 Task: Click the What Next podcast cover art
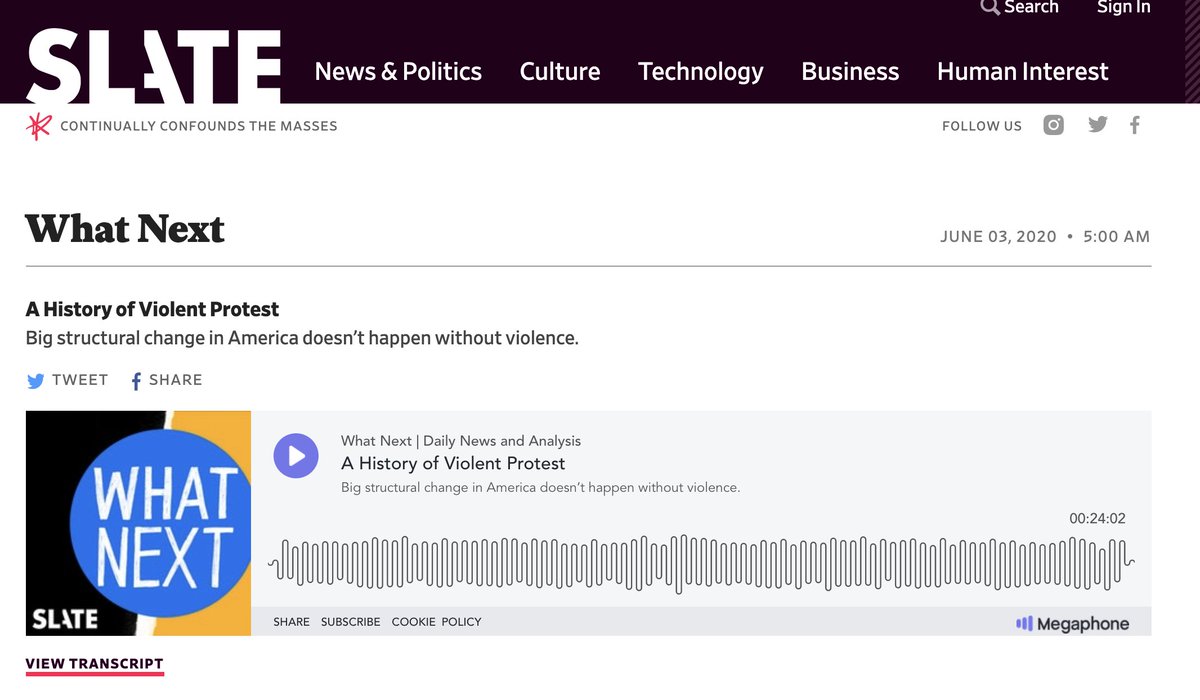click(138, 523)
